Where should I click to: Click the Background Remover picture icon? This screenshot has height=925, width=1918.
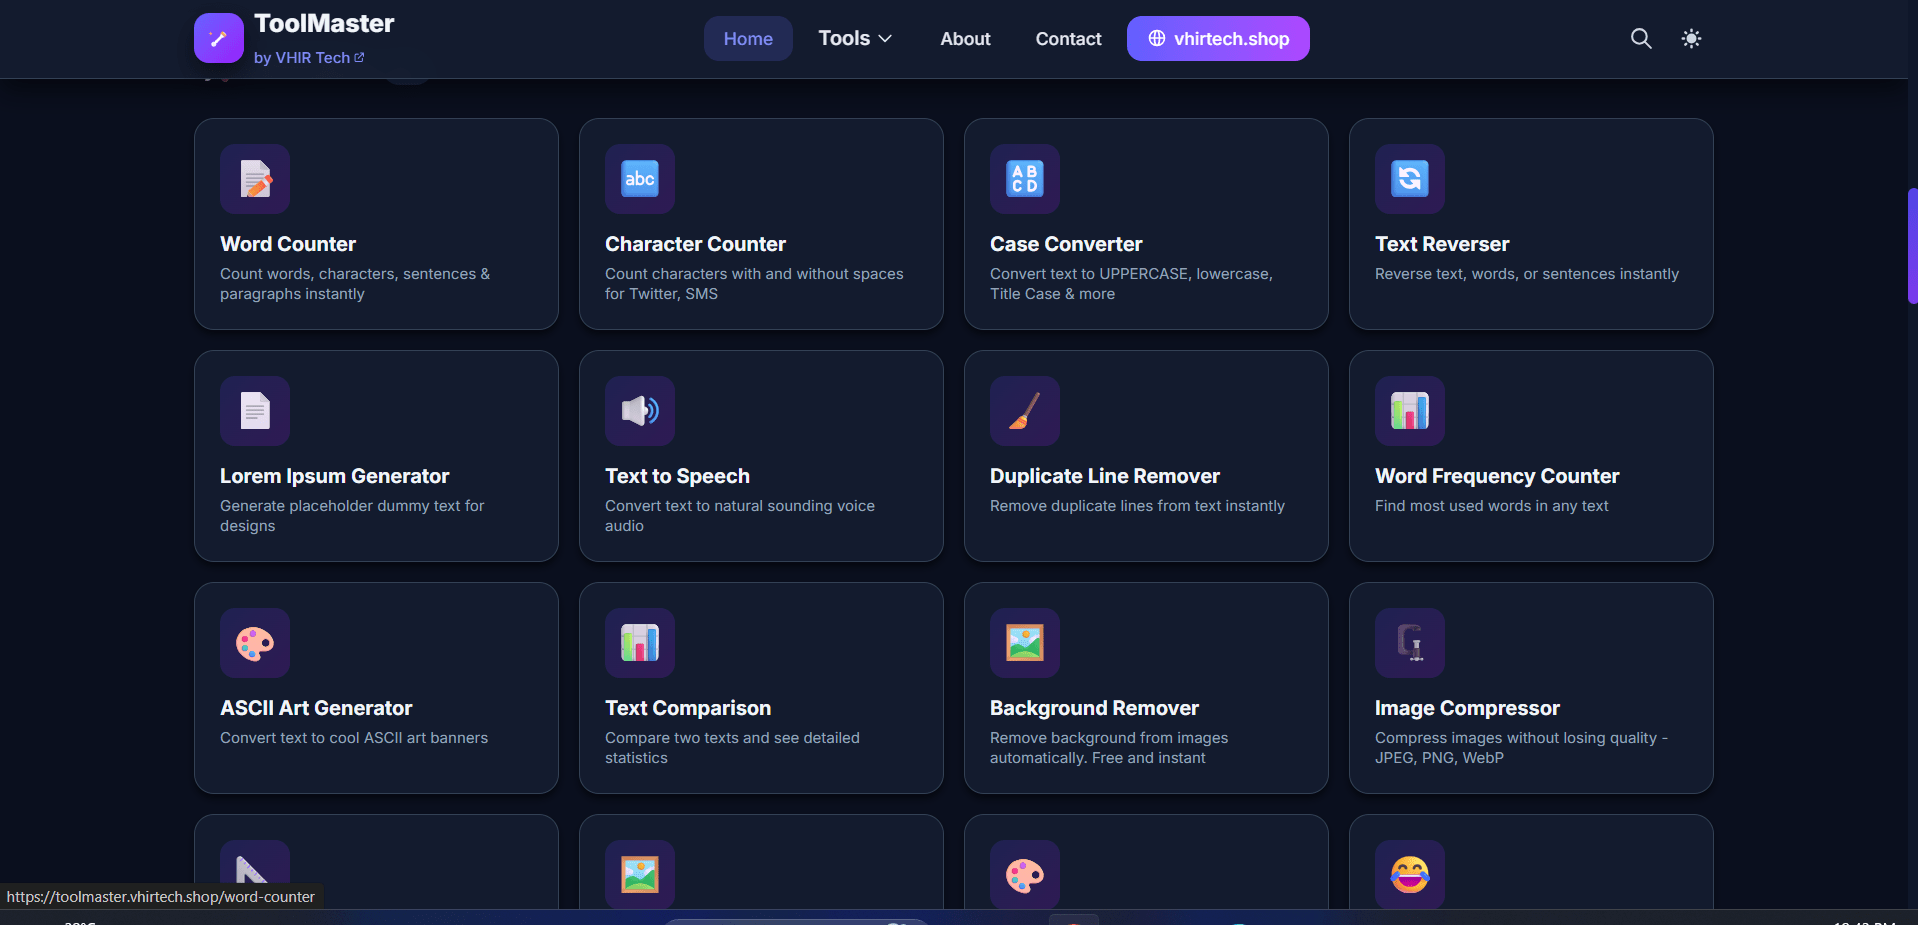coord(1025,643)
